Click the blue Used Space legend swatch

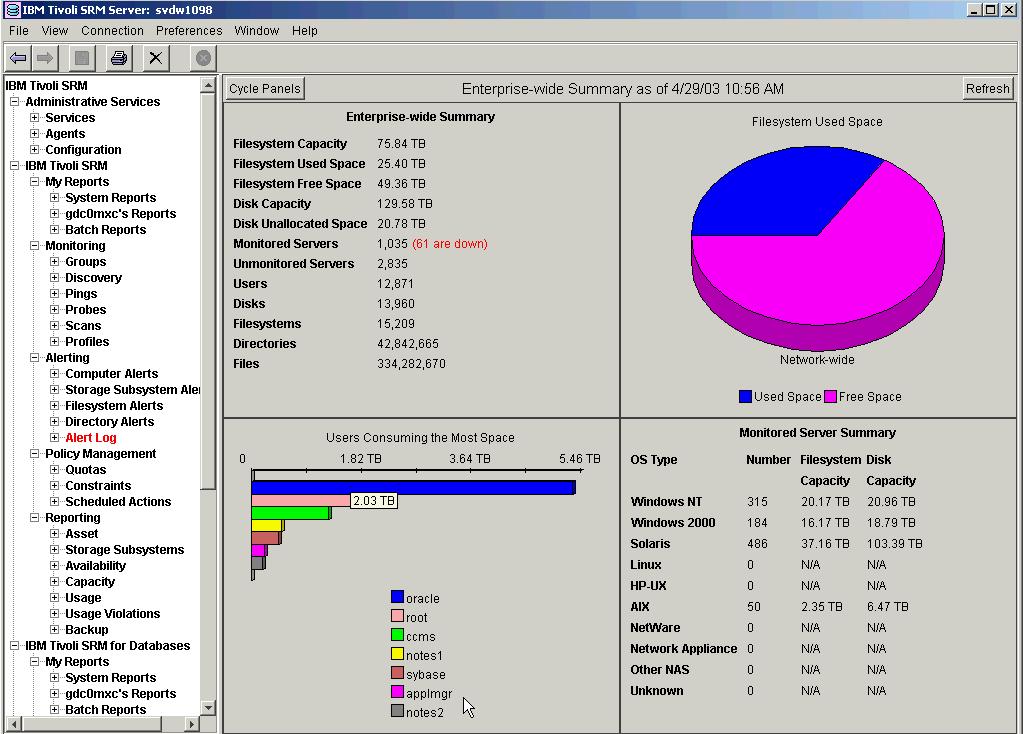pos(746,396)
